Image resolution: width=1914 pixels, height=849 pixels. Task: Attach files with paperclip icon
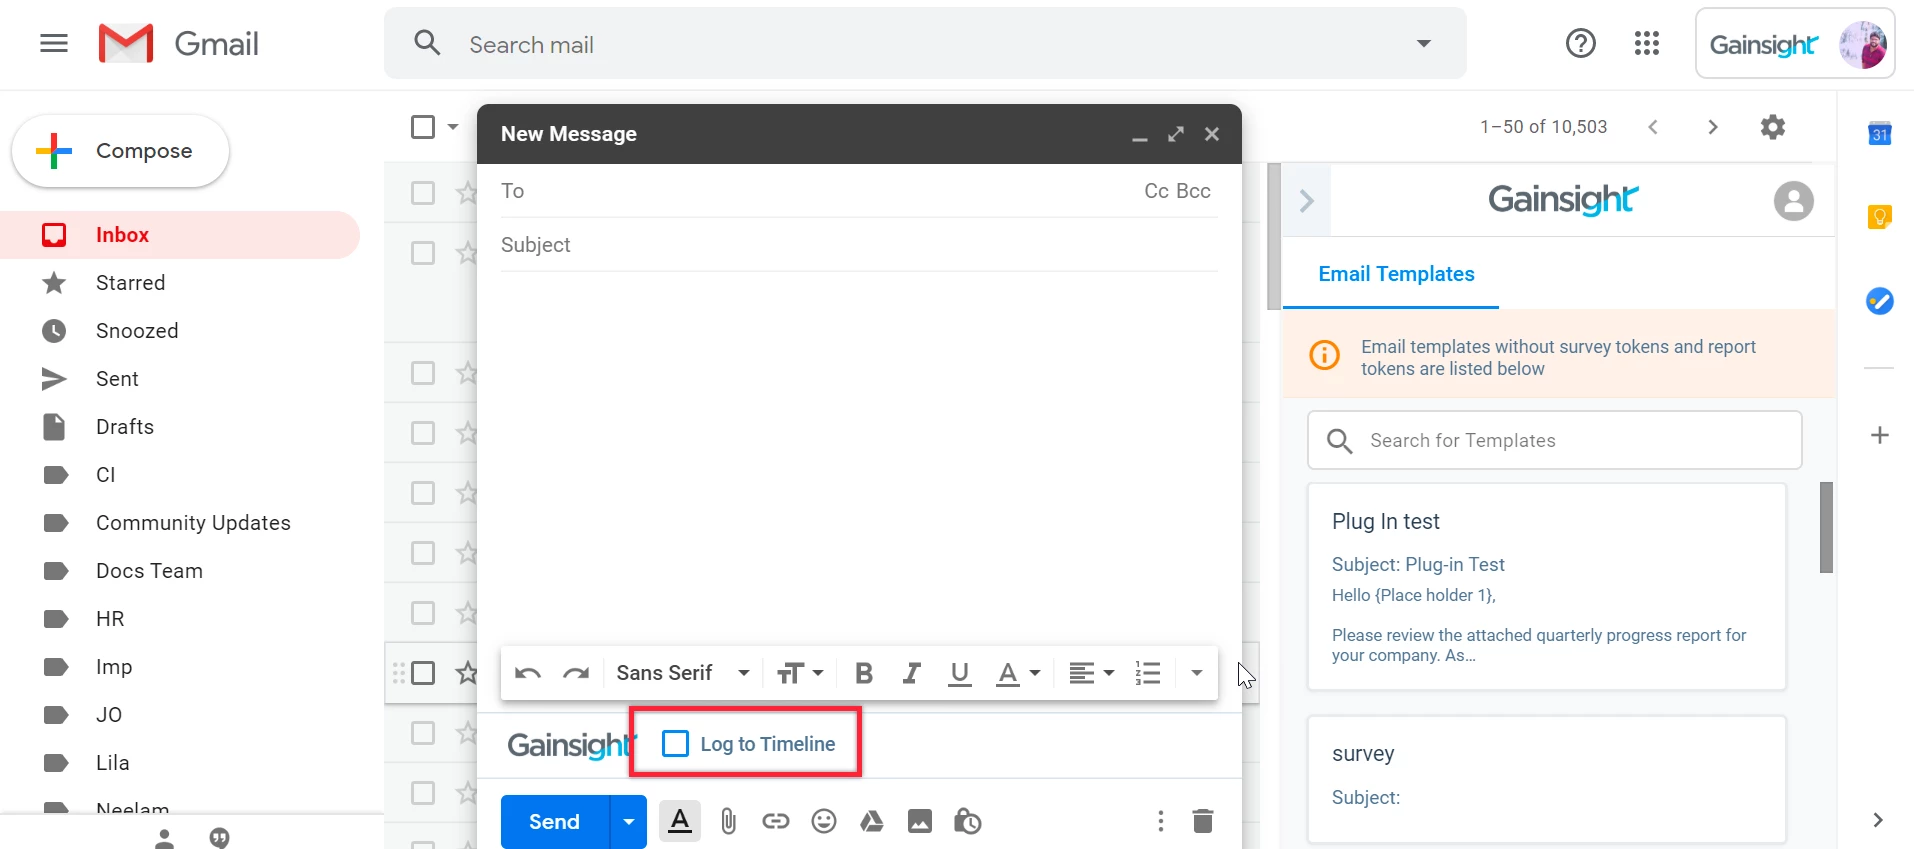(x=728, y=821)
